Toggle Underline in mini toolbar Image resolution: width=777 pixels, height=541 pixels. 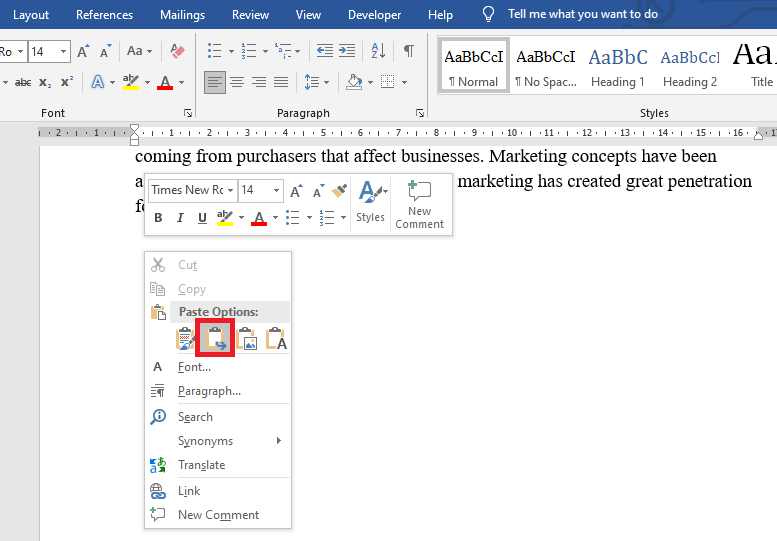[x=202, y=217]
